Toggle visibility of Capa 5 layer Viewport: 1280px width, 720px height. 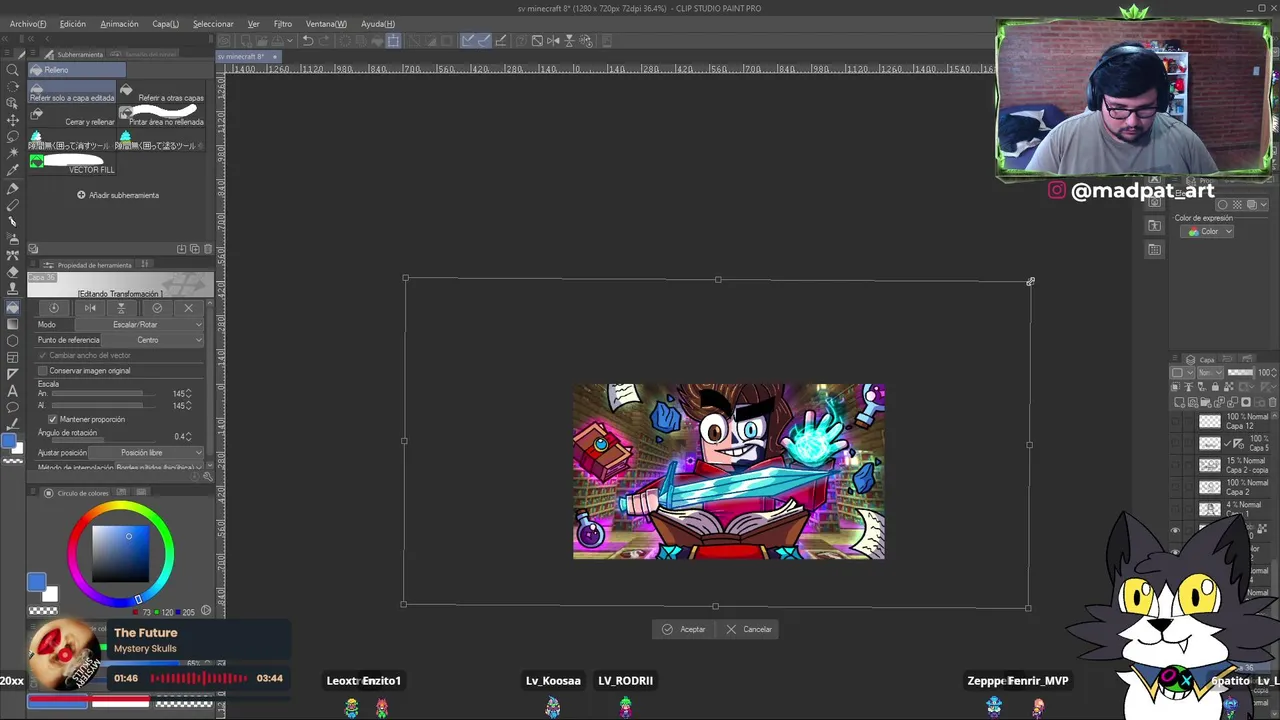(1177, 443)
